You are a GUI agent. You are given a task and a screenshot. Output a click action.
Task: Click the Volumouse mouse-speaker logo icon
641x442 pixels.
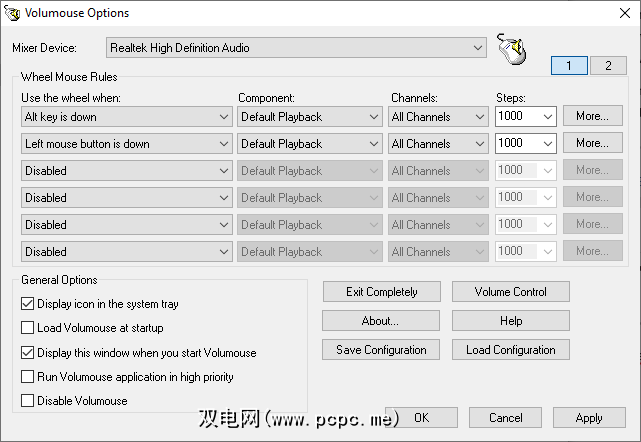[512, 49]
